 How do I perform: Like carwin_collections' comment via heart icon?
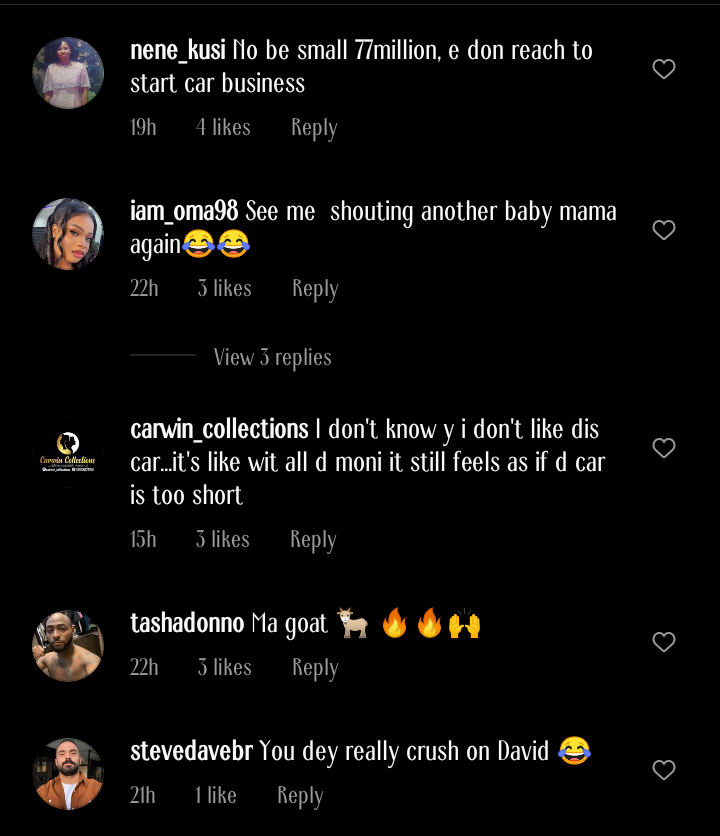[663, 448]
